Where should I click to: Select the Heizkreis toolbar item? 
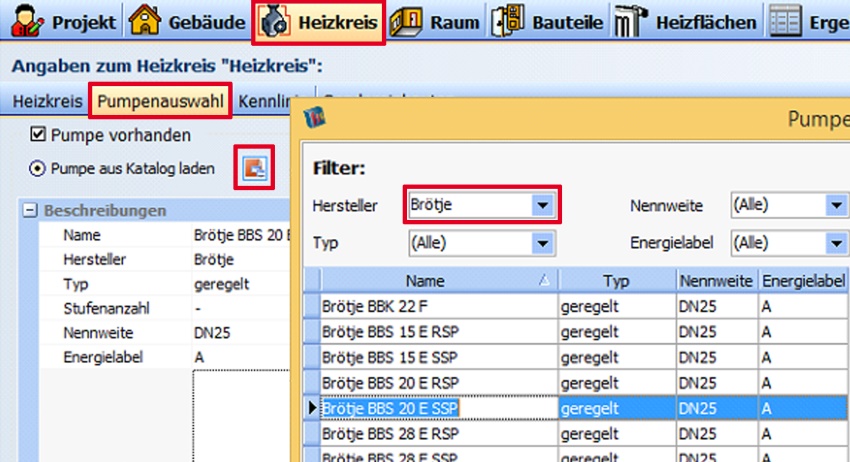(x=319, y=22)
